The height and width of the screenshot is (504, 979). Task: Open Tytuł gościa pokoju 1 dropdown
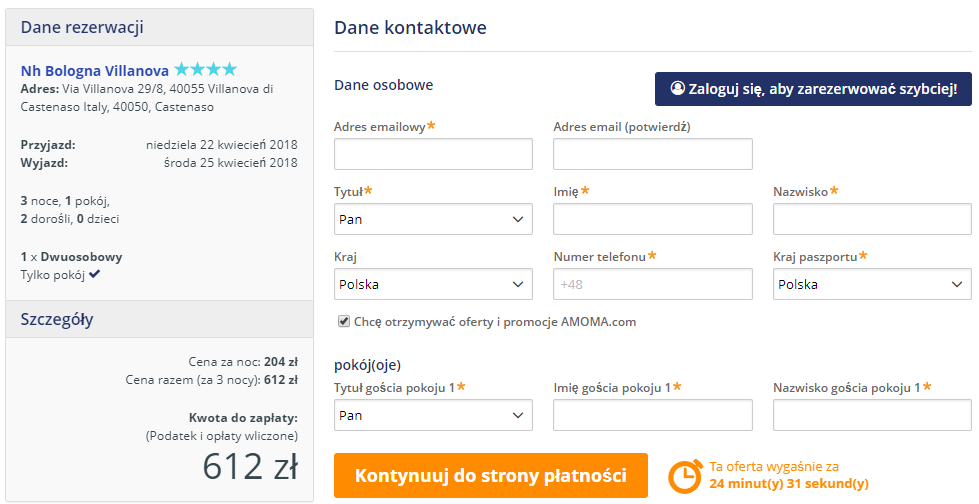[x=433, y=415]
